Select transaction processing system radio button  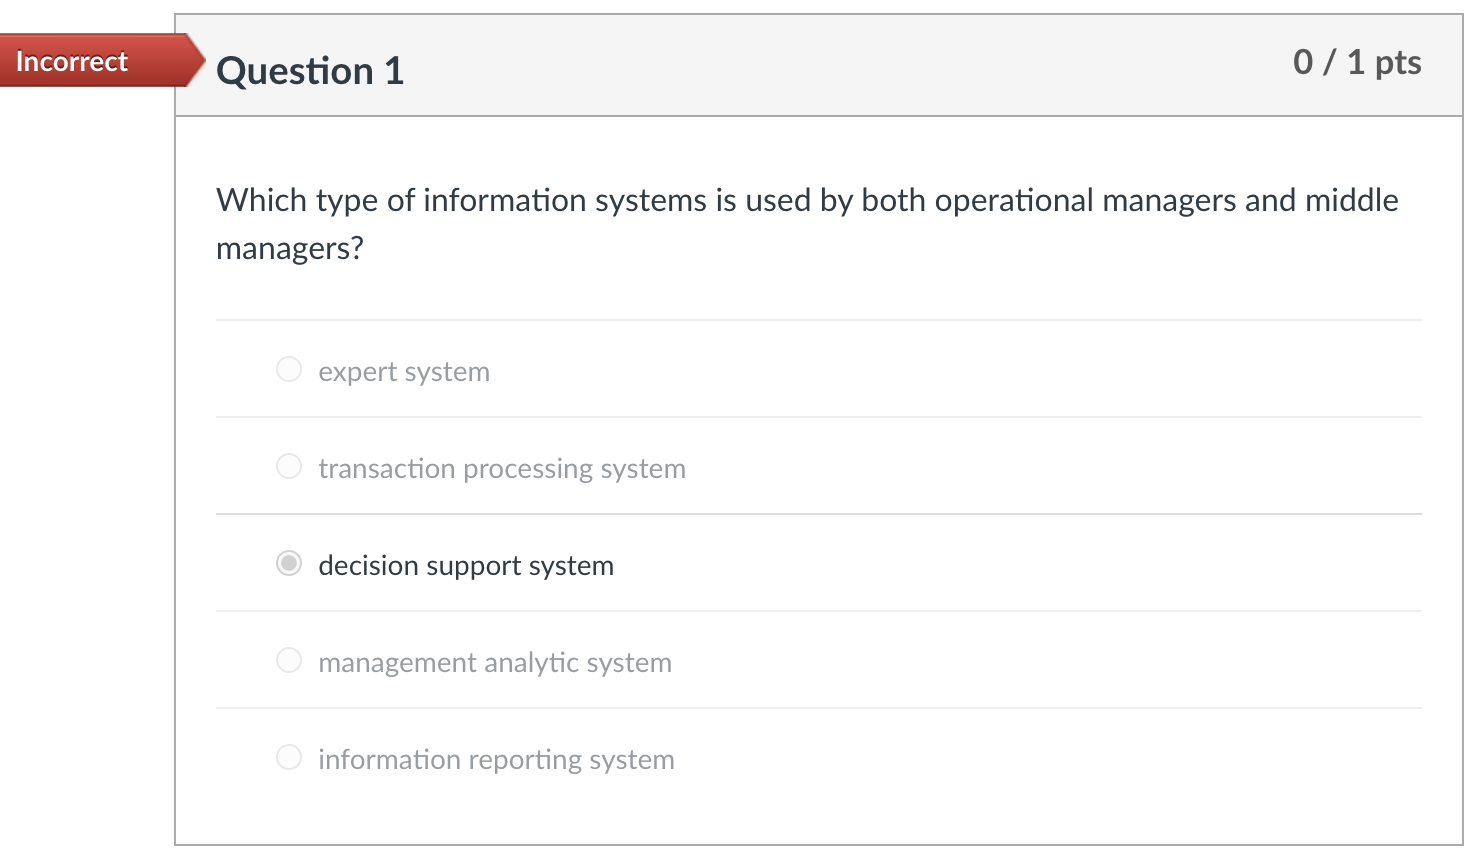click(289, 467)
